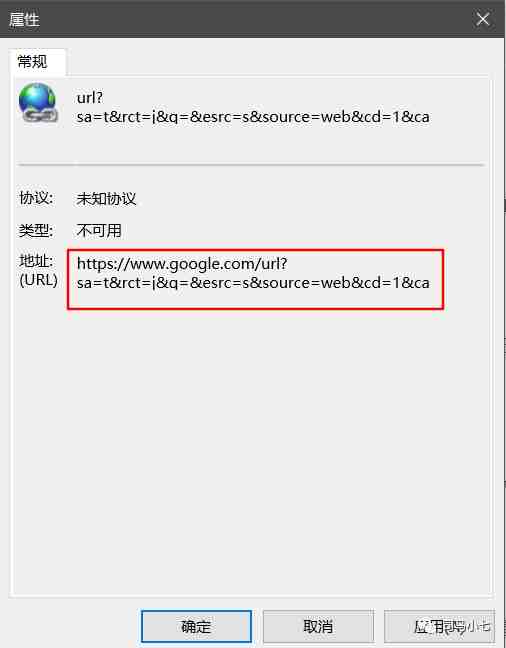Viewport: 506px width, 648px height.
Task: Click the horizontal separator below the globe
Action: click(251, 164)
